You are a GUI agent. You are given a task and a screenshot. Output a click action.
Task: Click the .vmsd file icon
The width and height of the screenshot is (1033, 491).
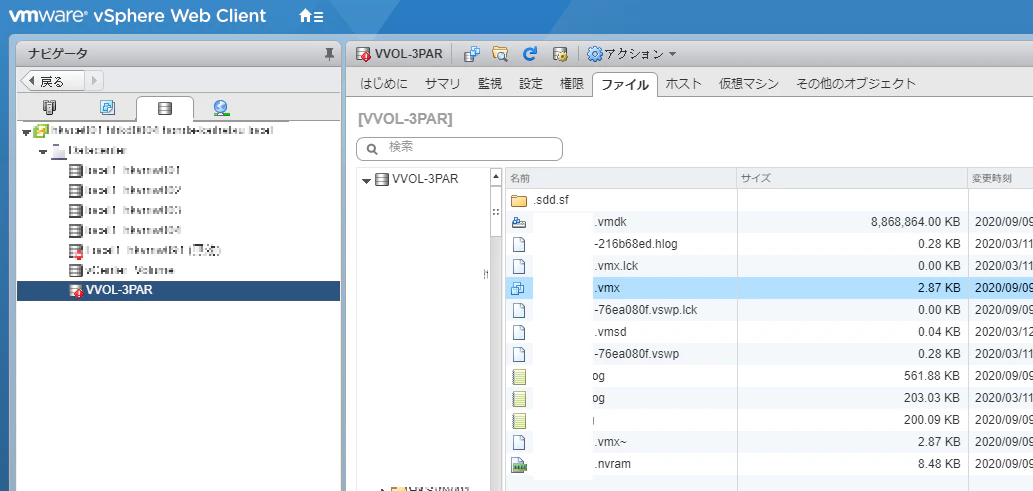coord(519,332)
